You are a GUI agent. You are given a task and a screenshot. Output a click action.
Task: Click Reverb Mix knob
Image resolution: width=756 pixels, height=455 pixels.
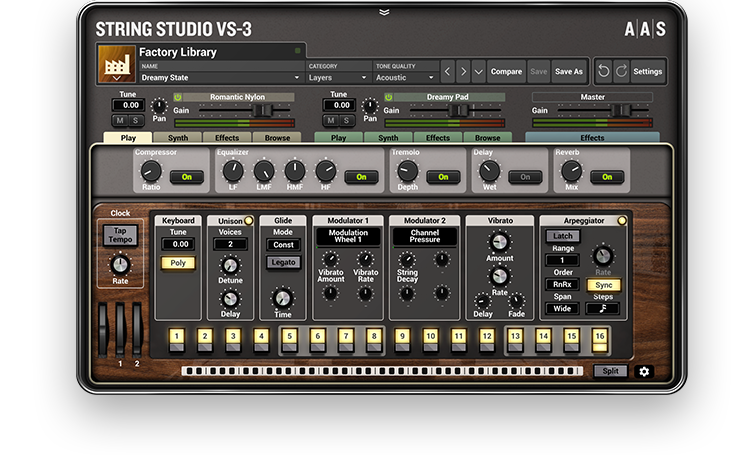point(571,171)
